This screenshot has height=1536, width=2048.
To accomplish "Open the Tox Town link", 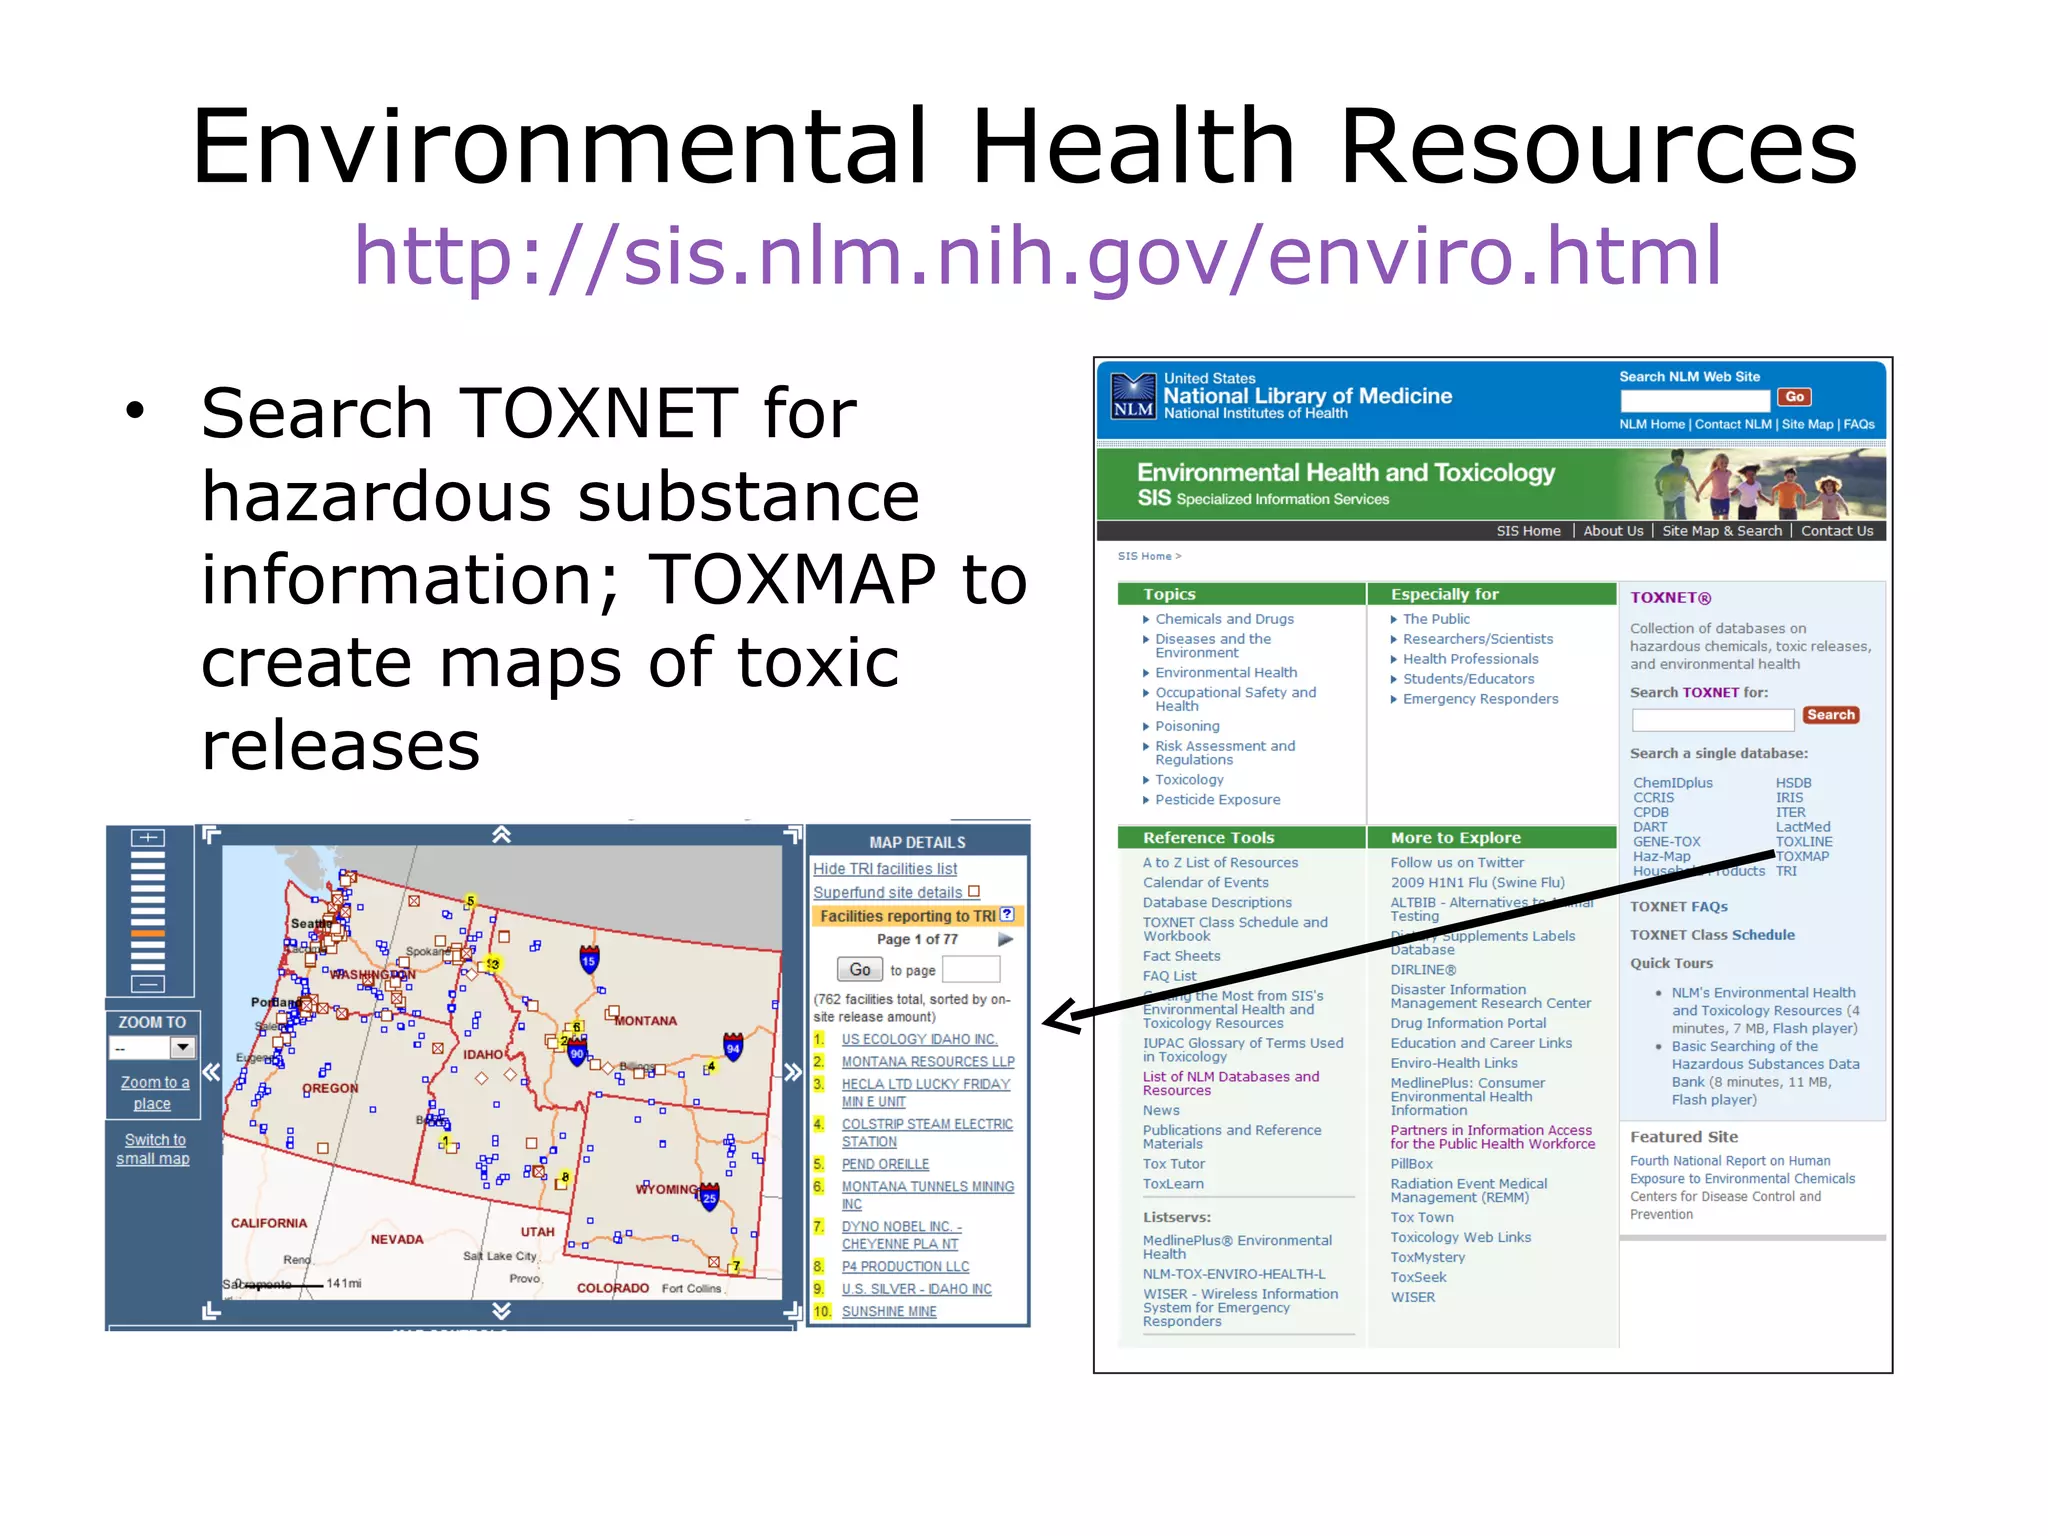I will click(1421, 1218).
